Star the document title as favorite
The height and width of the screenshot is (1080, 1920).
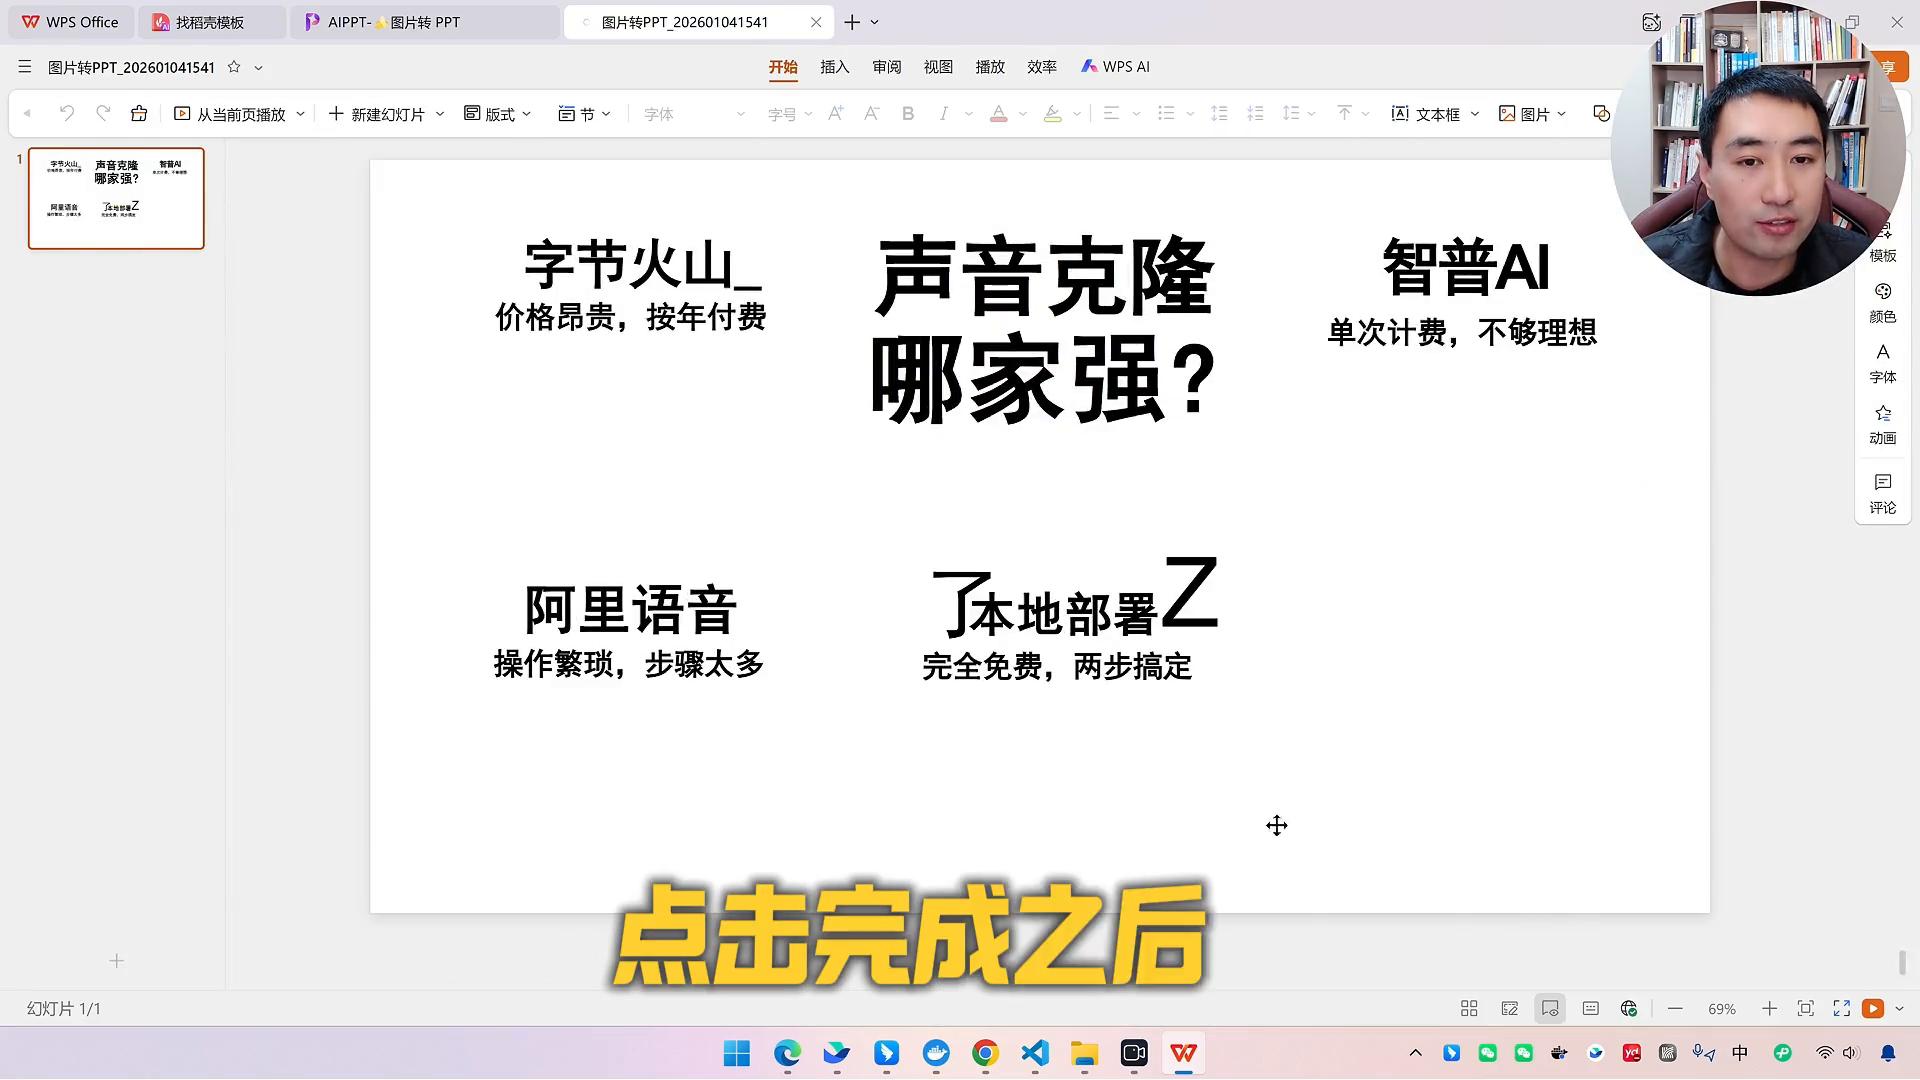(234, 67)
